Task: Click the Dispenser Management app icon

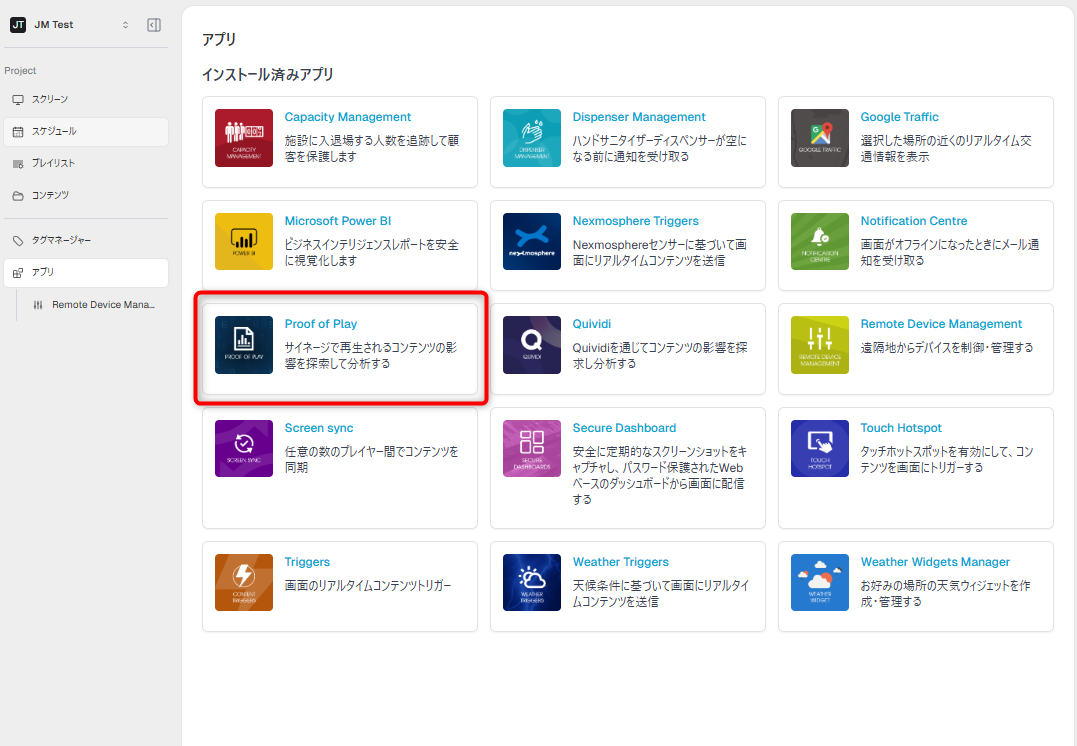Action: [532, 138]
